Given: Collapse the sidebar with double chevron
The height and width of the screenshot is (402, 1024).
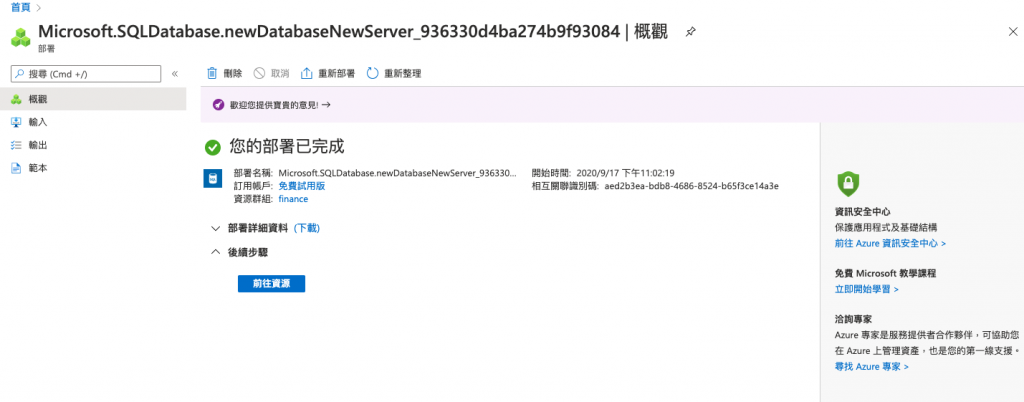Looking at the screenshot, I should [x=175, y=74].
